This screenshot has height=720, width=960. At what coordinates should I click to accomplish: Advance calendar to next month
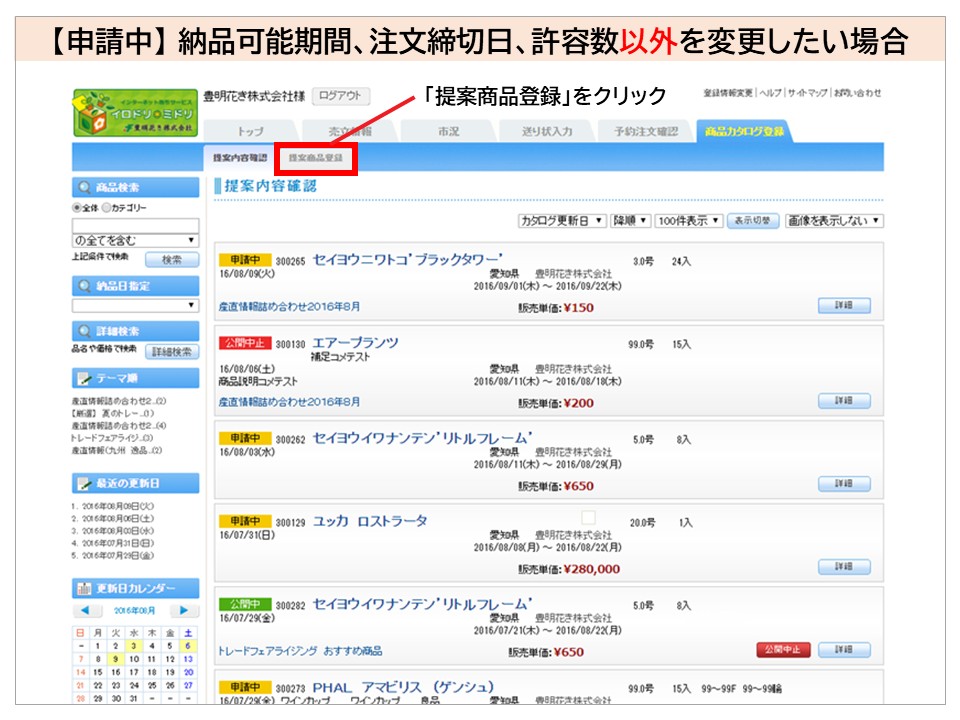183,610
